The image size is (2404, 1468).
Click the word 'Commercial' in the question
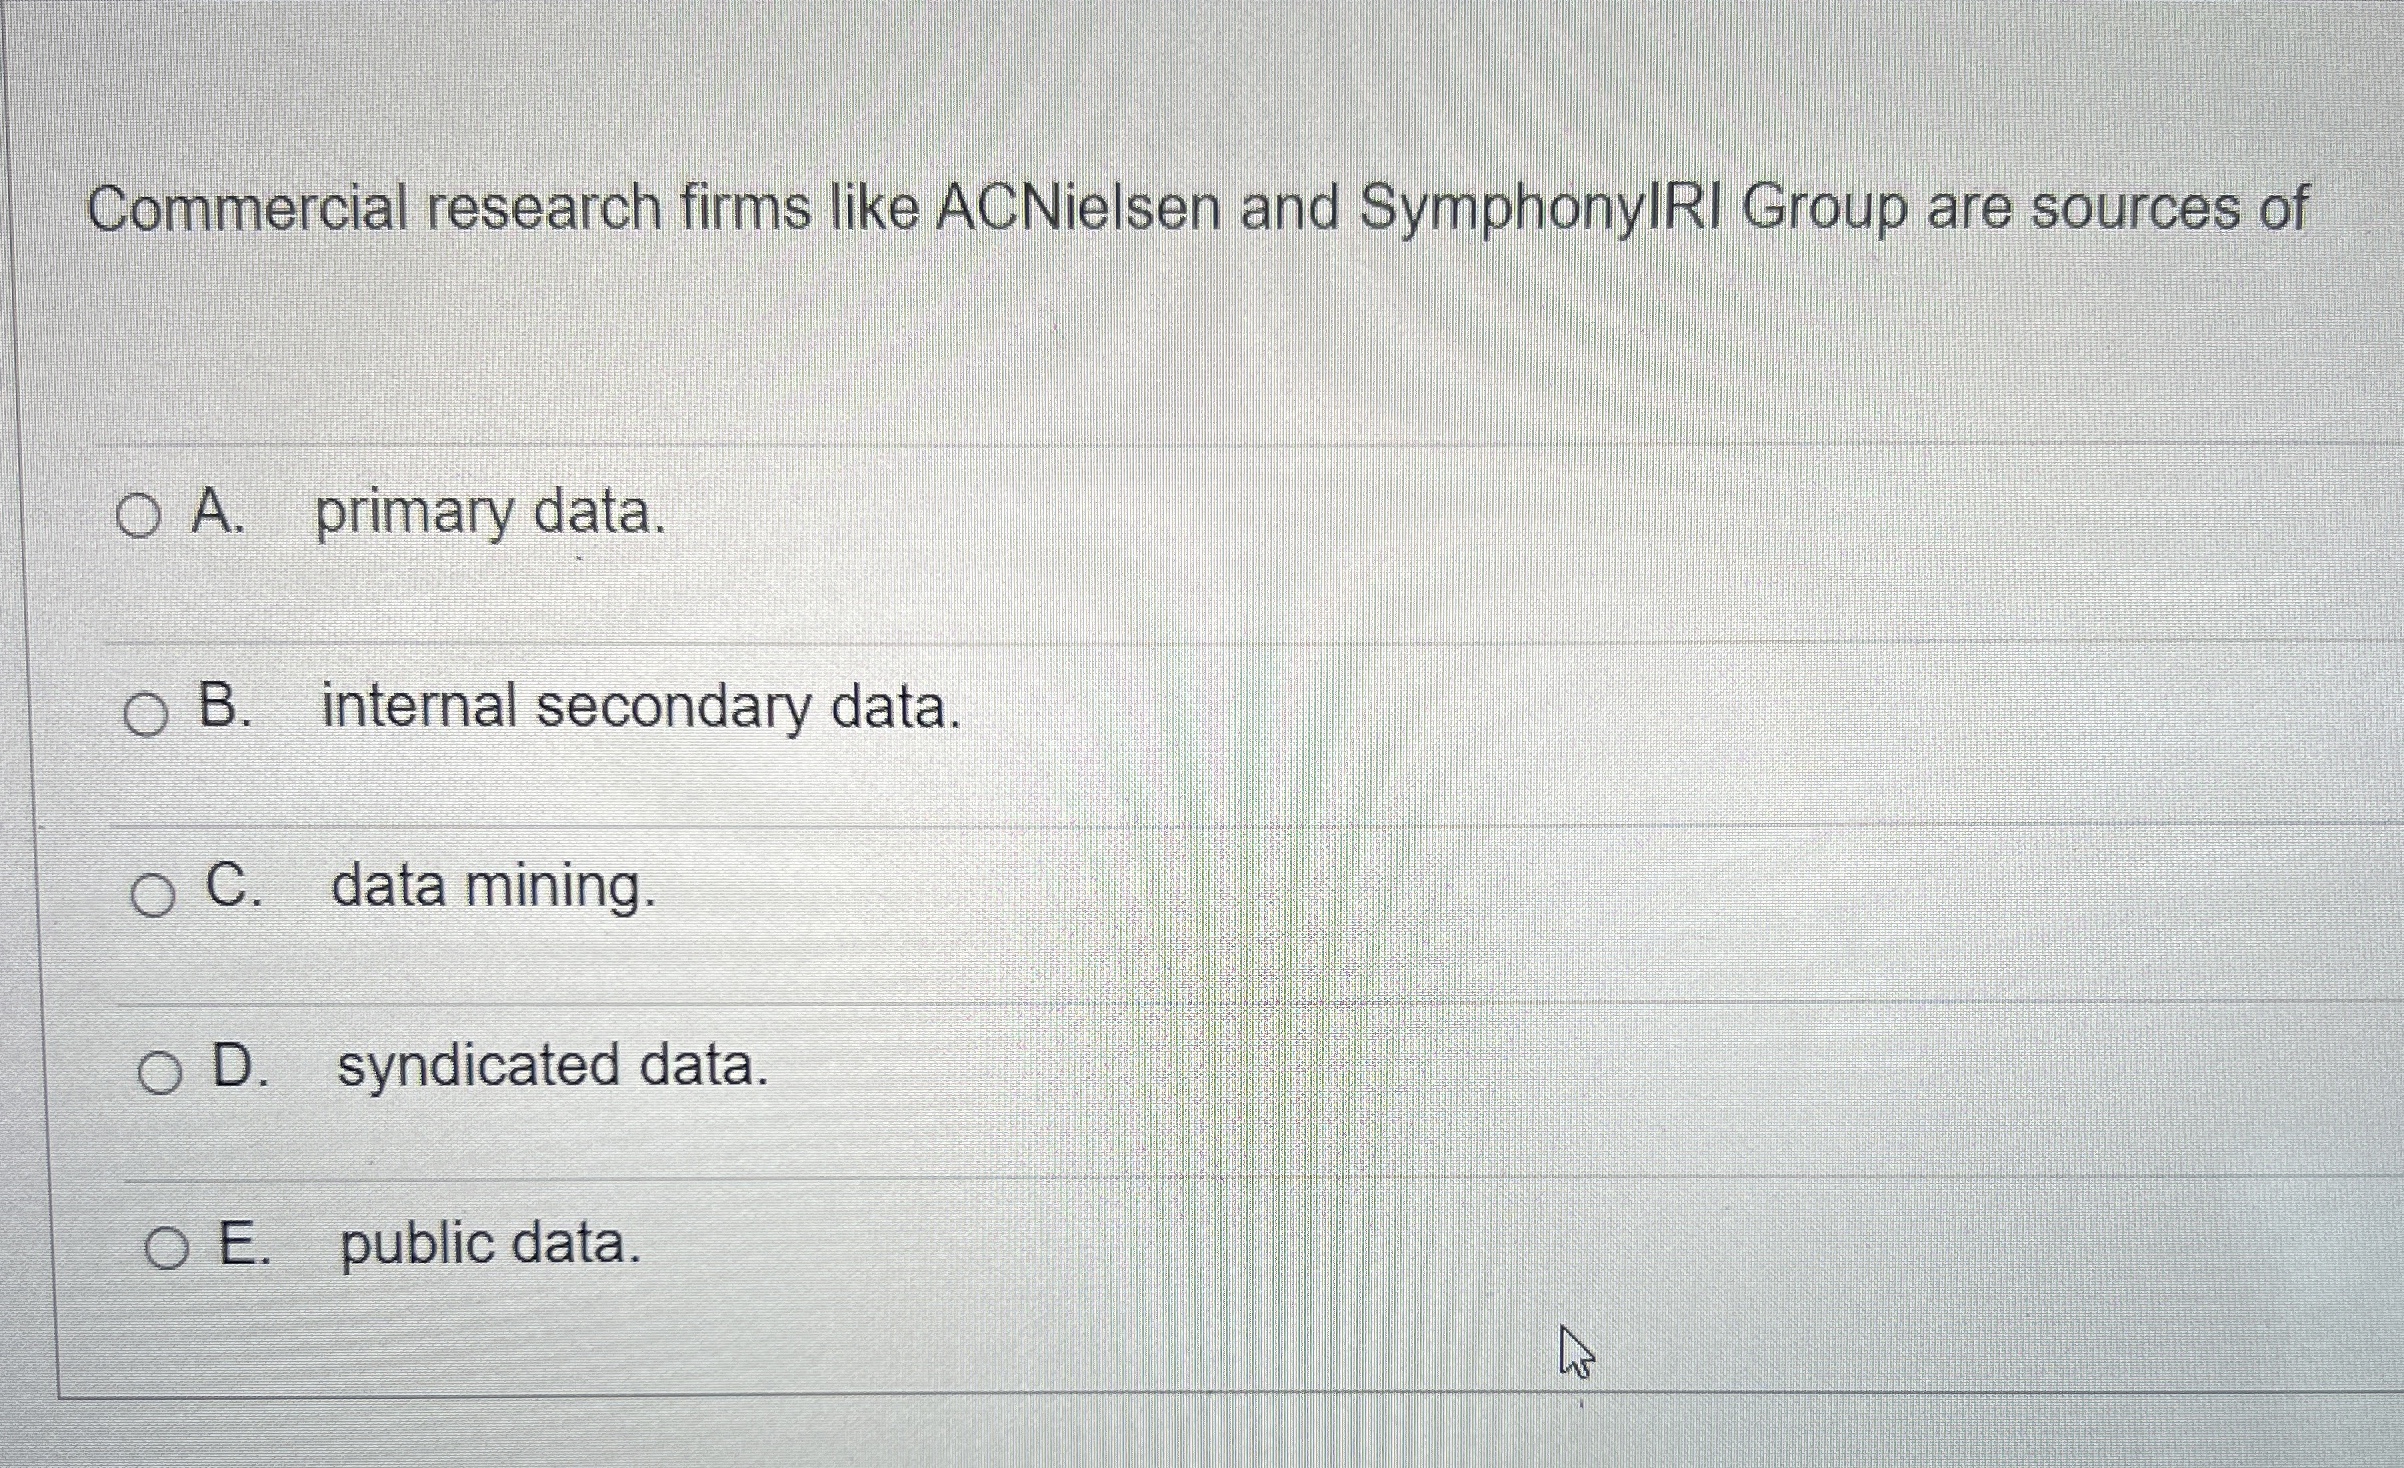[248, 210]
